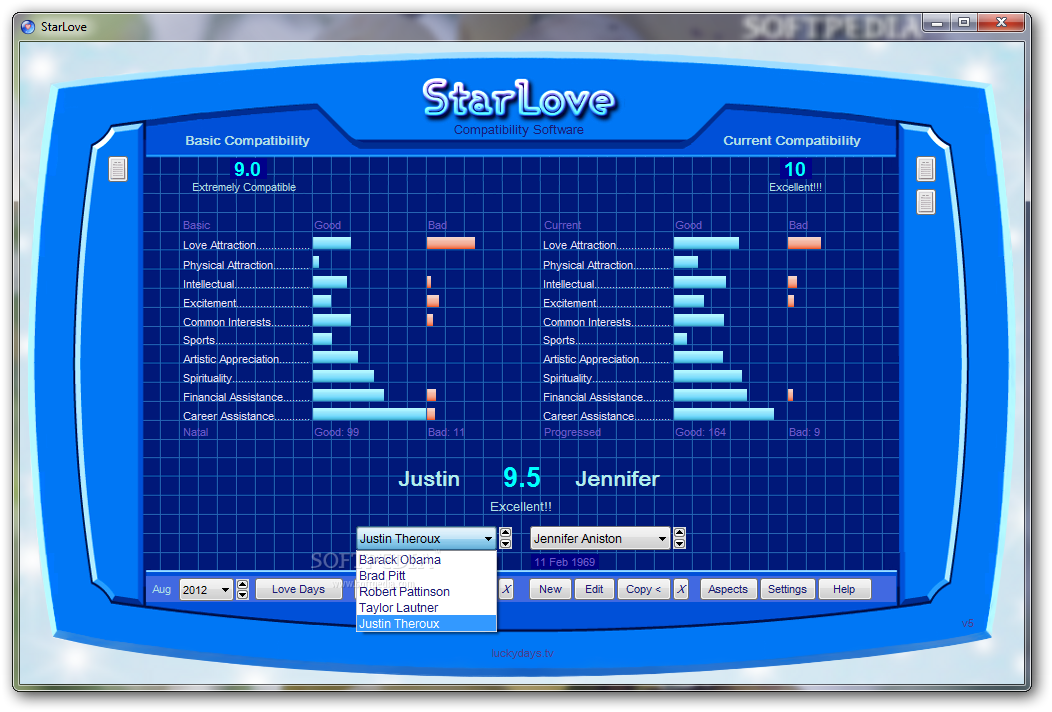Click Good: 99 total in Natal row
The height and width of the screenshot is (712, 1052).
[x=337, y=432]
